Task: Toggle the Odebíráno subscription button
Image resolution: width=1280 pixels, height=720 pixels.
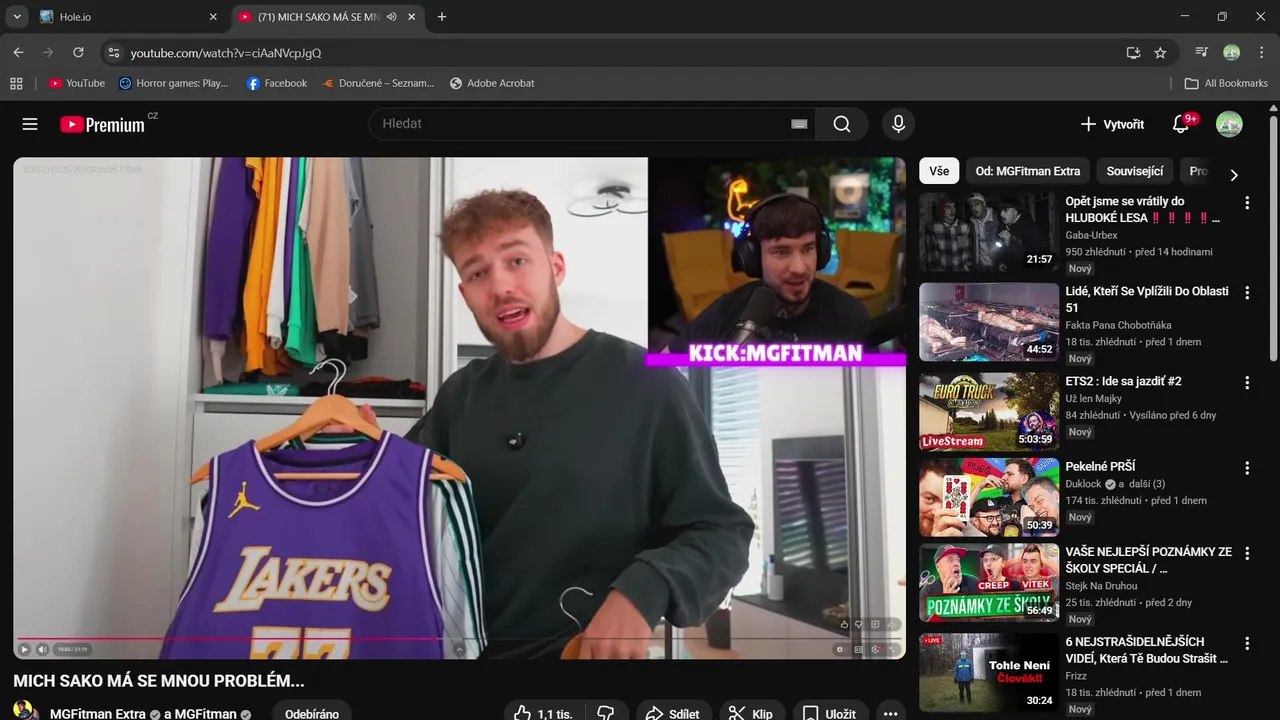Action: [312, 713]
